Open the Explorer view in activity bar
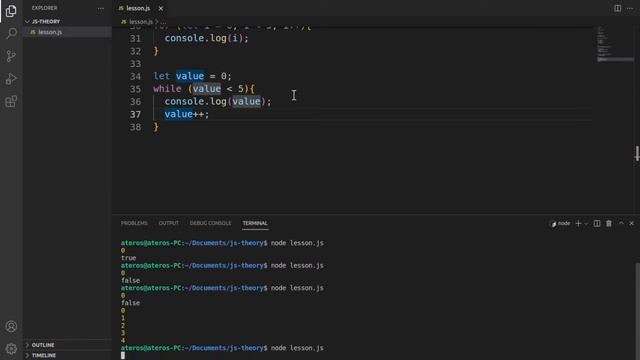Image resolution: width=640 pixels, height=360 pixels. pyautogui.click(x=11, y=11)
